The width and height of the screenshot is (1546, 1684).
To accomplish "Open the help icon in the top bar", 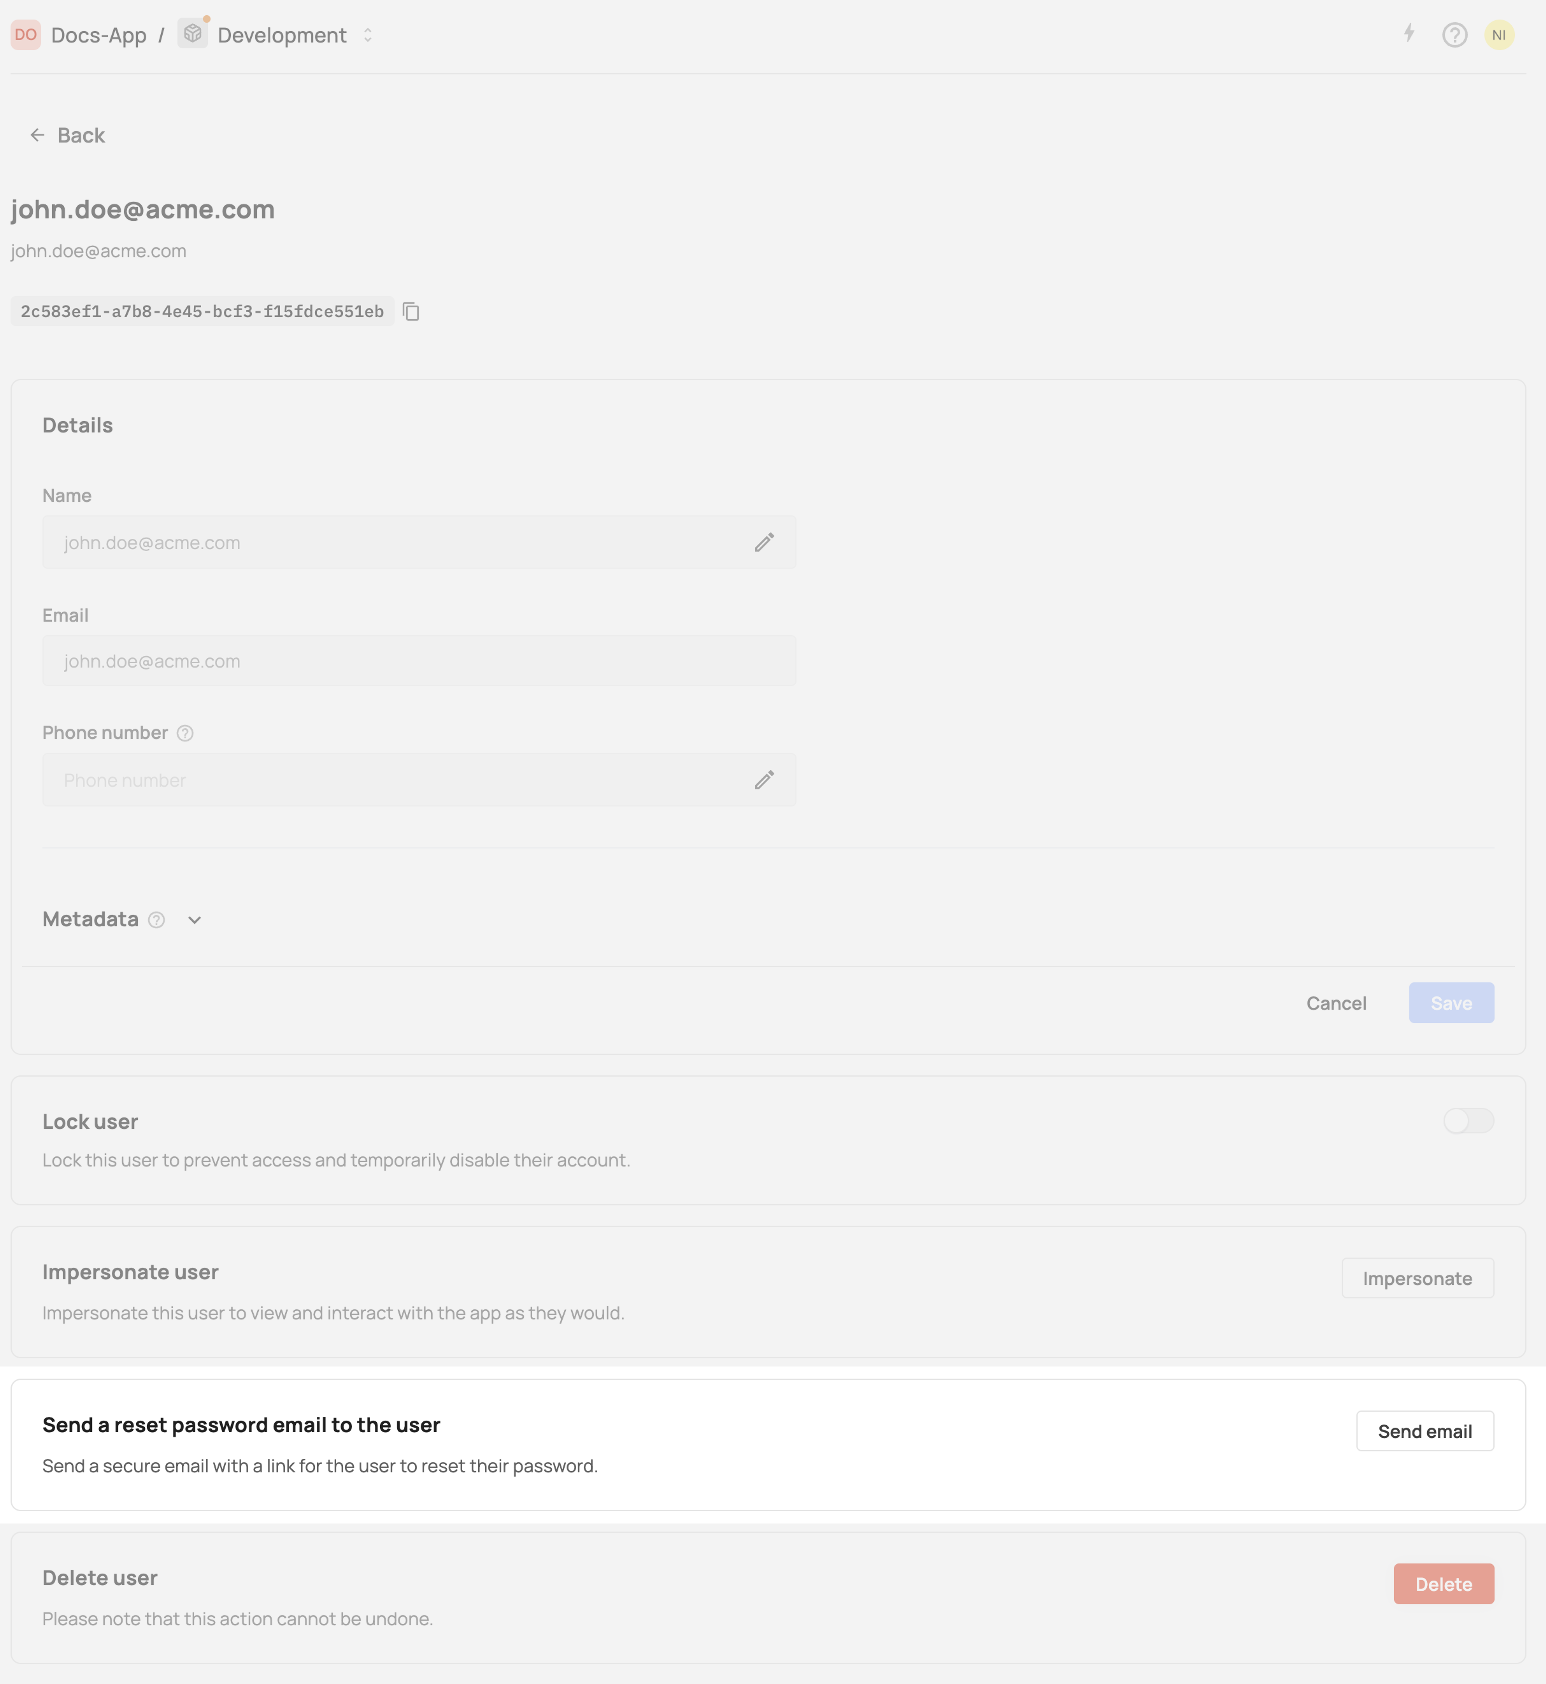I will click(1453, 34).
